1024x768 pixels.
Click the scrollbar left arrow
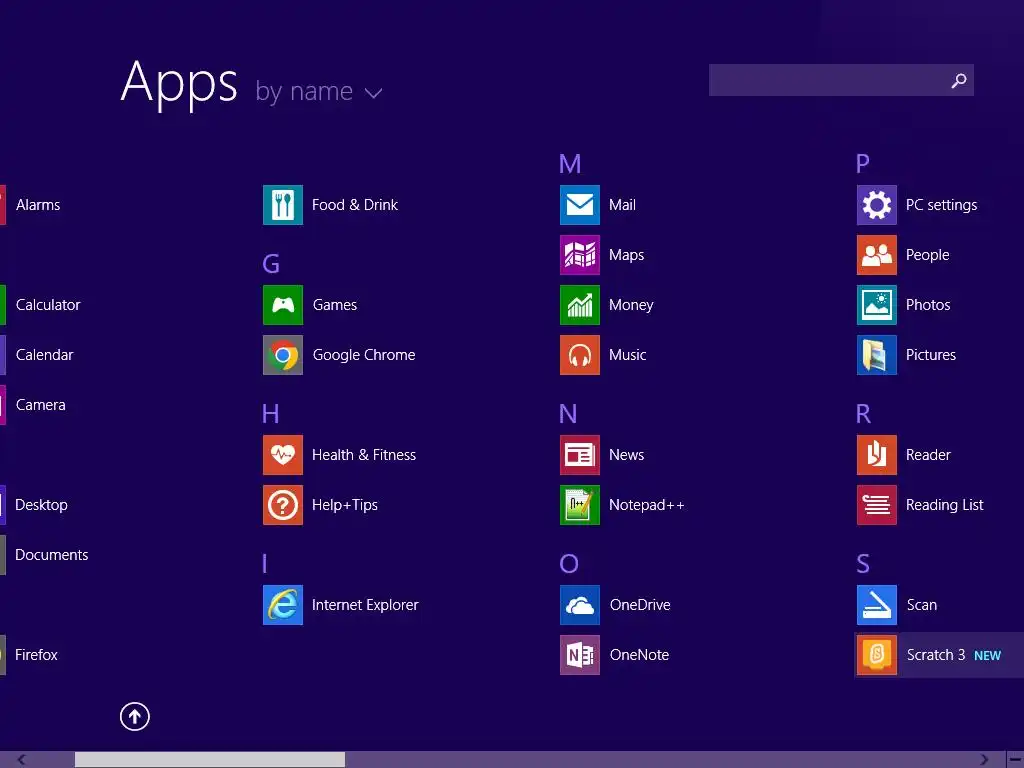point(21,760)
